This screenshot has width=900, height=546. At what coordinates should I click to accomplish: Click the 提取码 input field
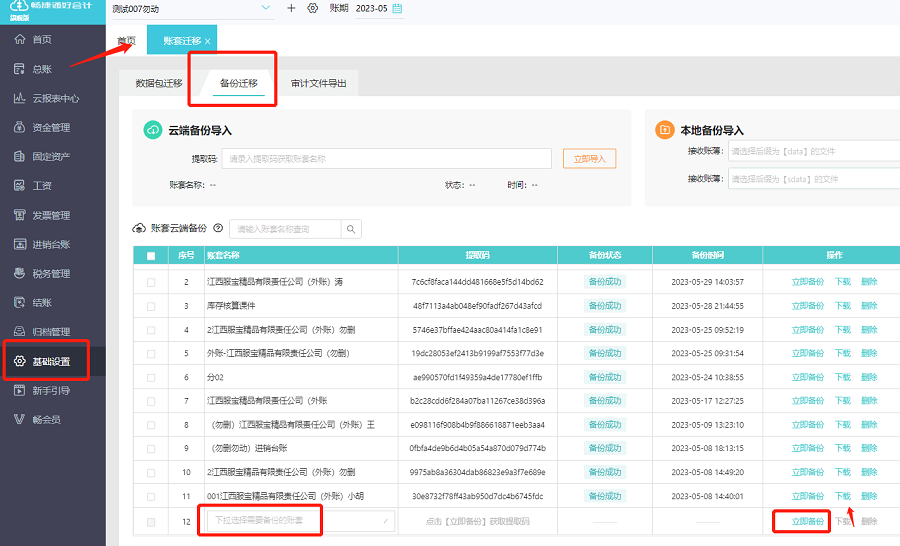386,158
